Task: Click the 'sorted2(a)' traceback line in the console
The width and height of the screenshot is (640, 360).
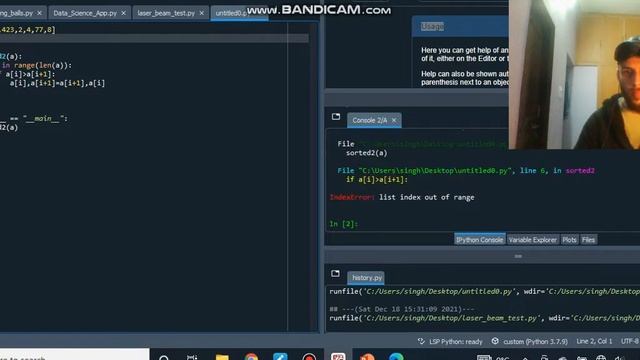Action: pyautogui.click(x=367, y=153)
